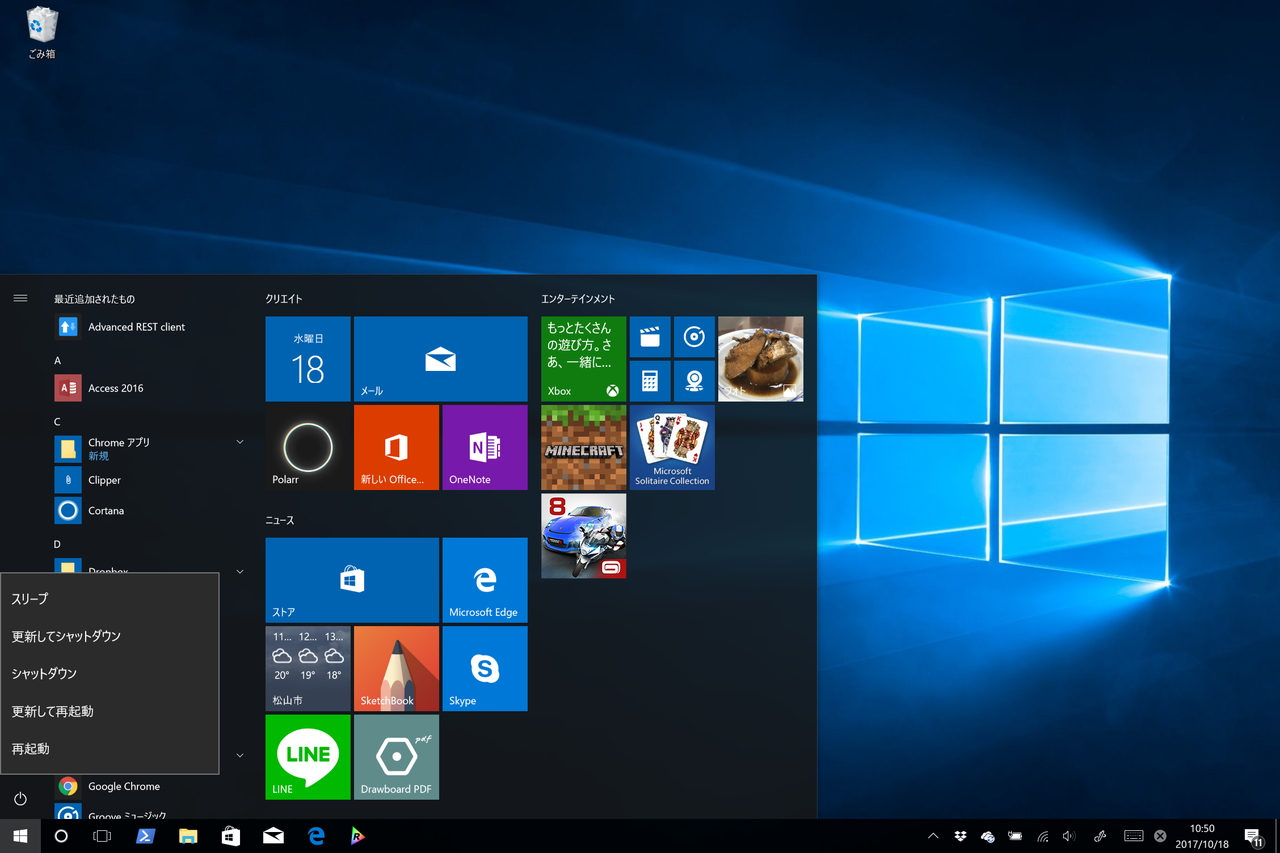Jump to the letter A section header

point(57,360)
